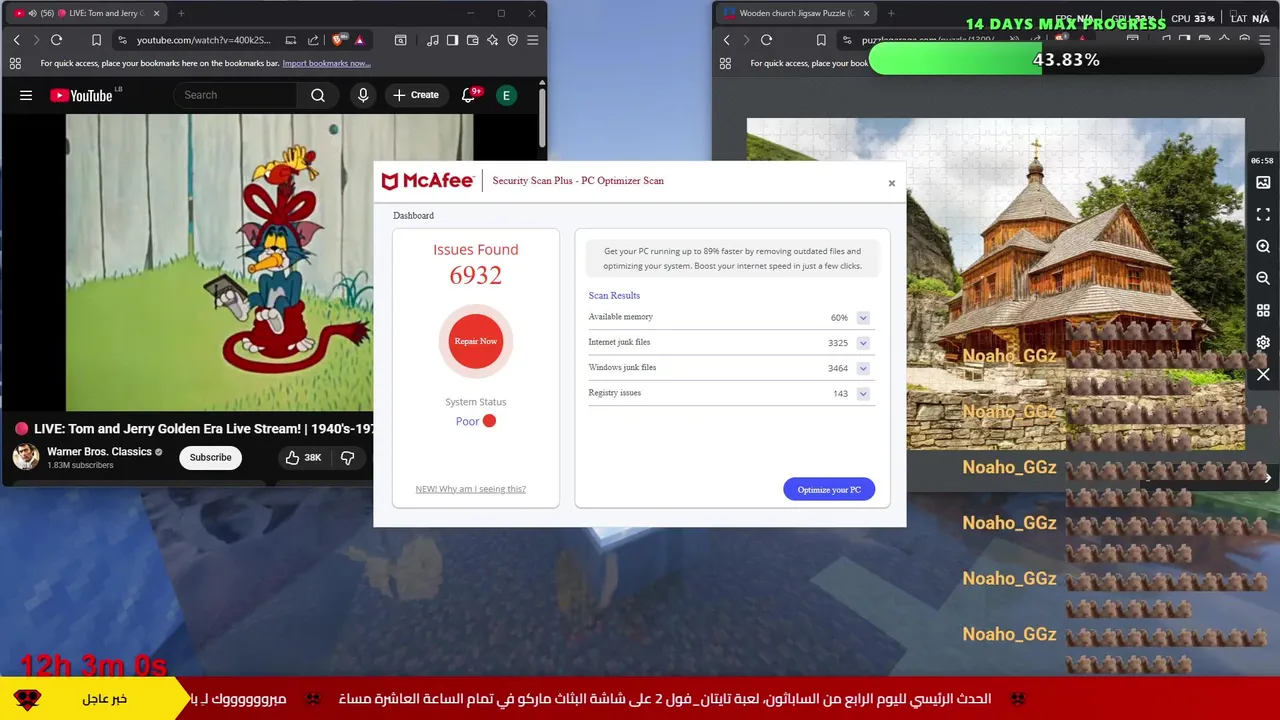Open the YouTube hamburger guide menu

coord(26,95)
